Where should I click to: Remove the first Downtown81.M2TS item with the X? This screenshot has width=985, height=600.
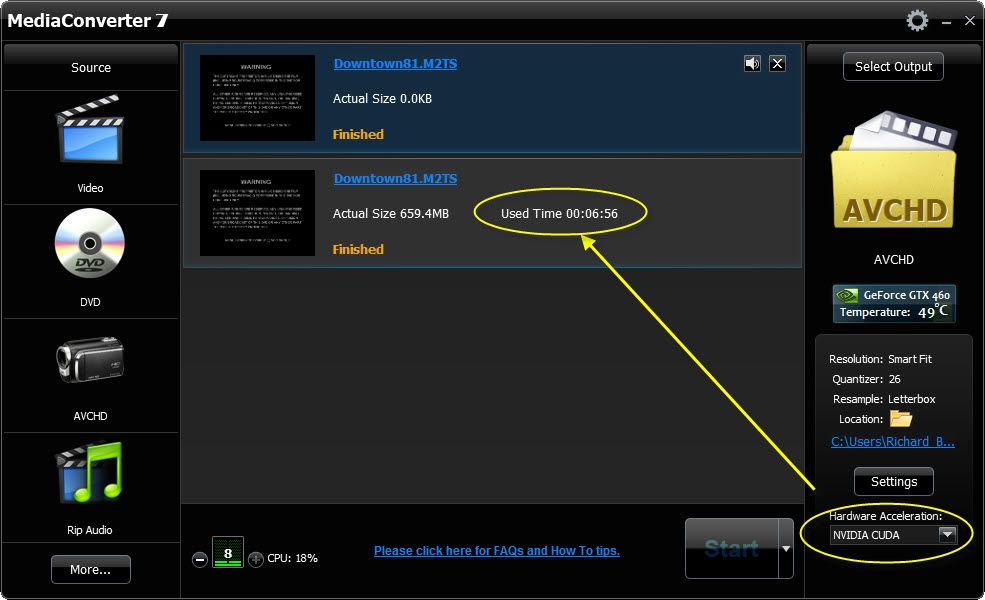778,63
